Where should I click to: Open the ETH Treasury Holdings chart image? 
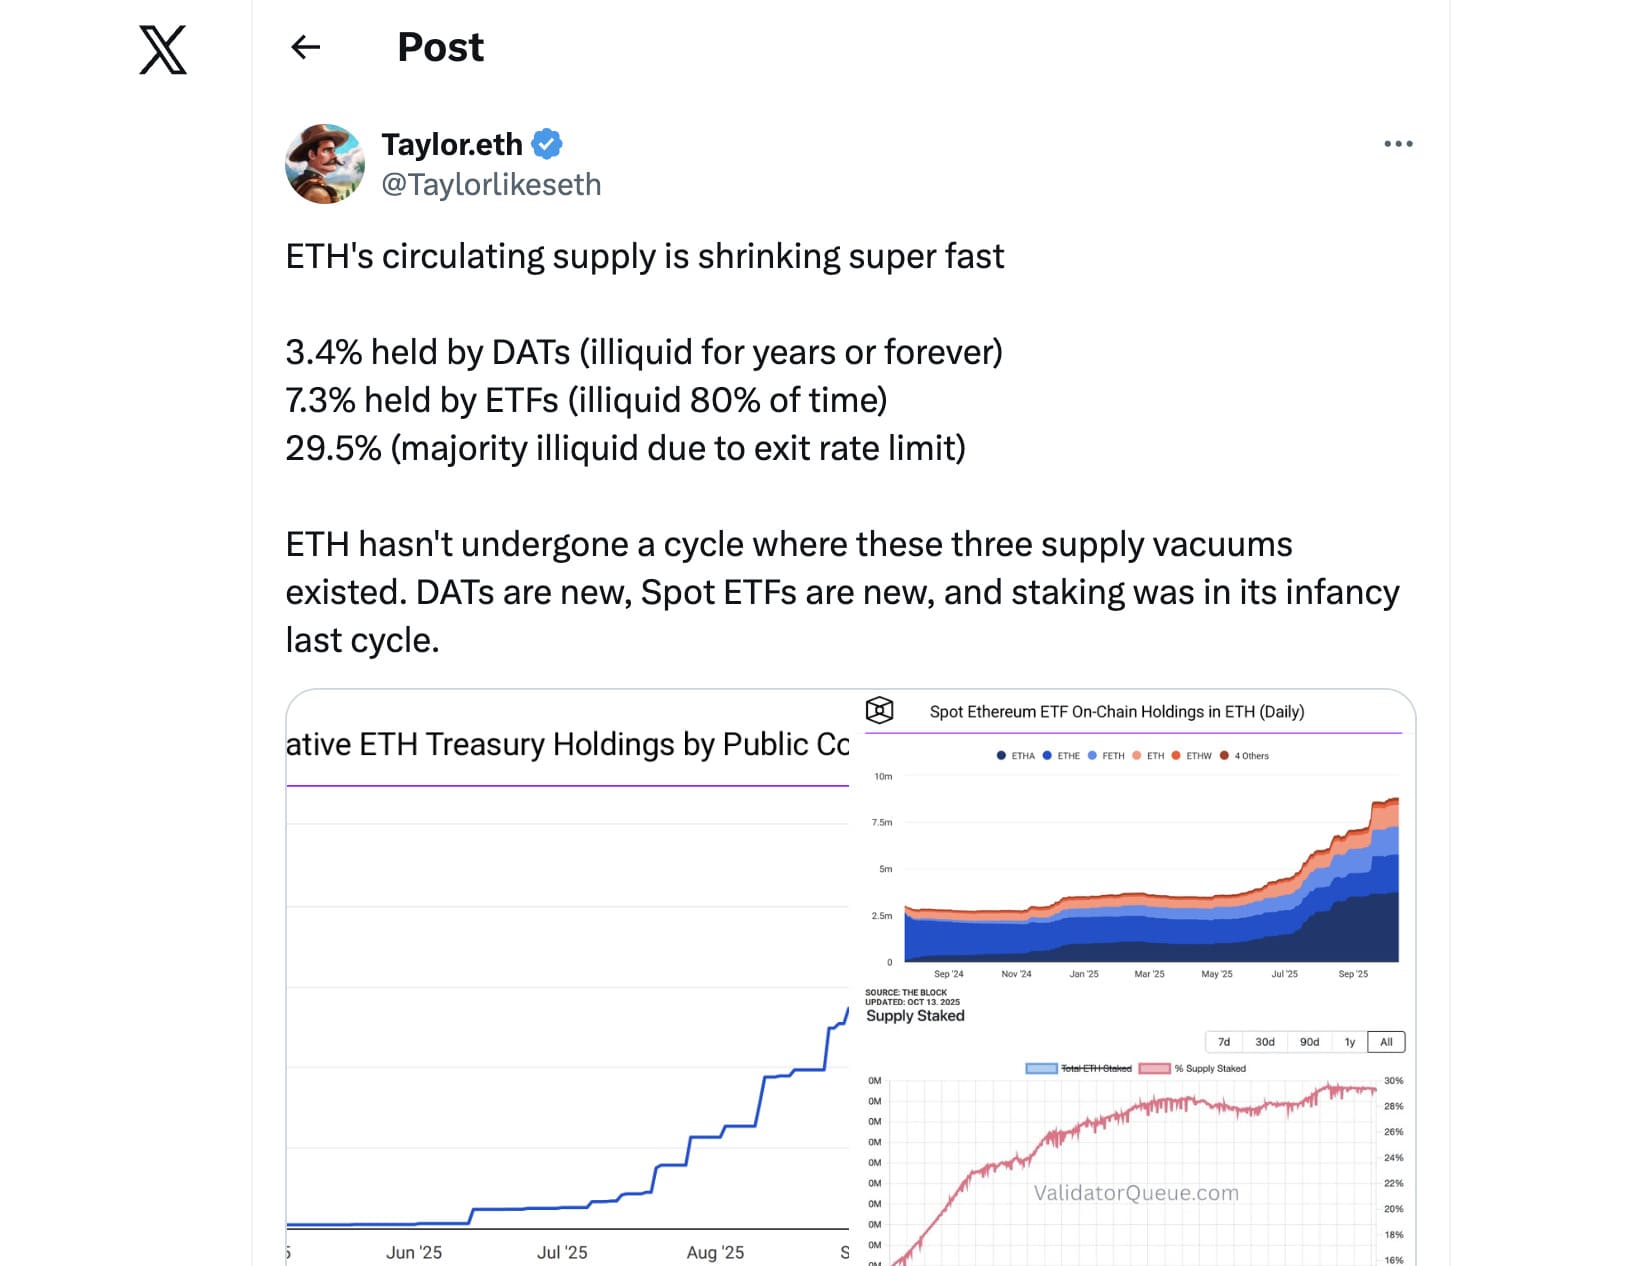point(567,1000)
